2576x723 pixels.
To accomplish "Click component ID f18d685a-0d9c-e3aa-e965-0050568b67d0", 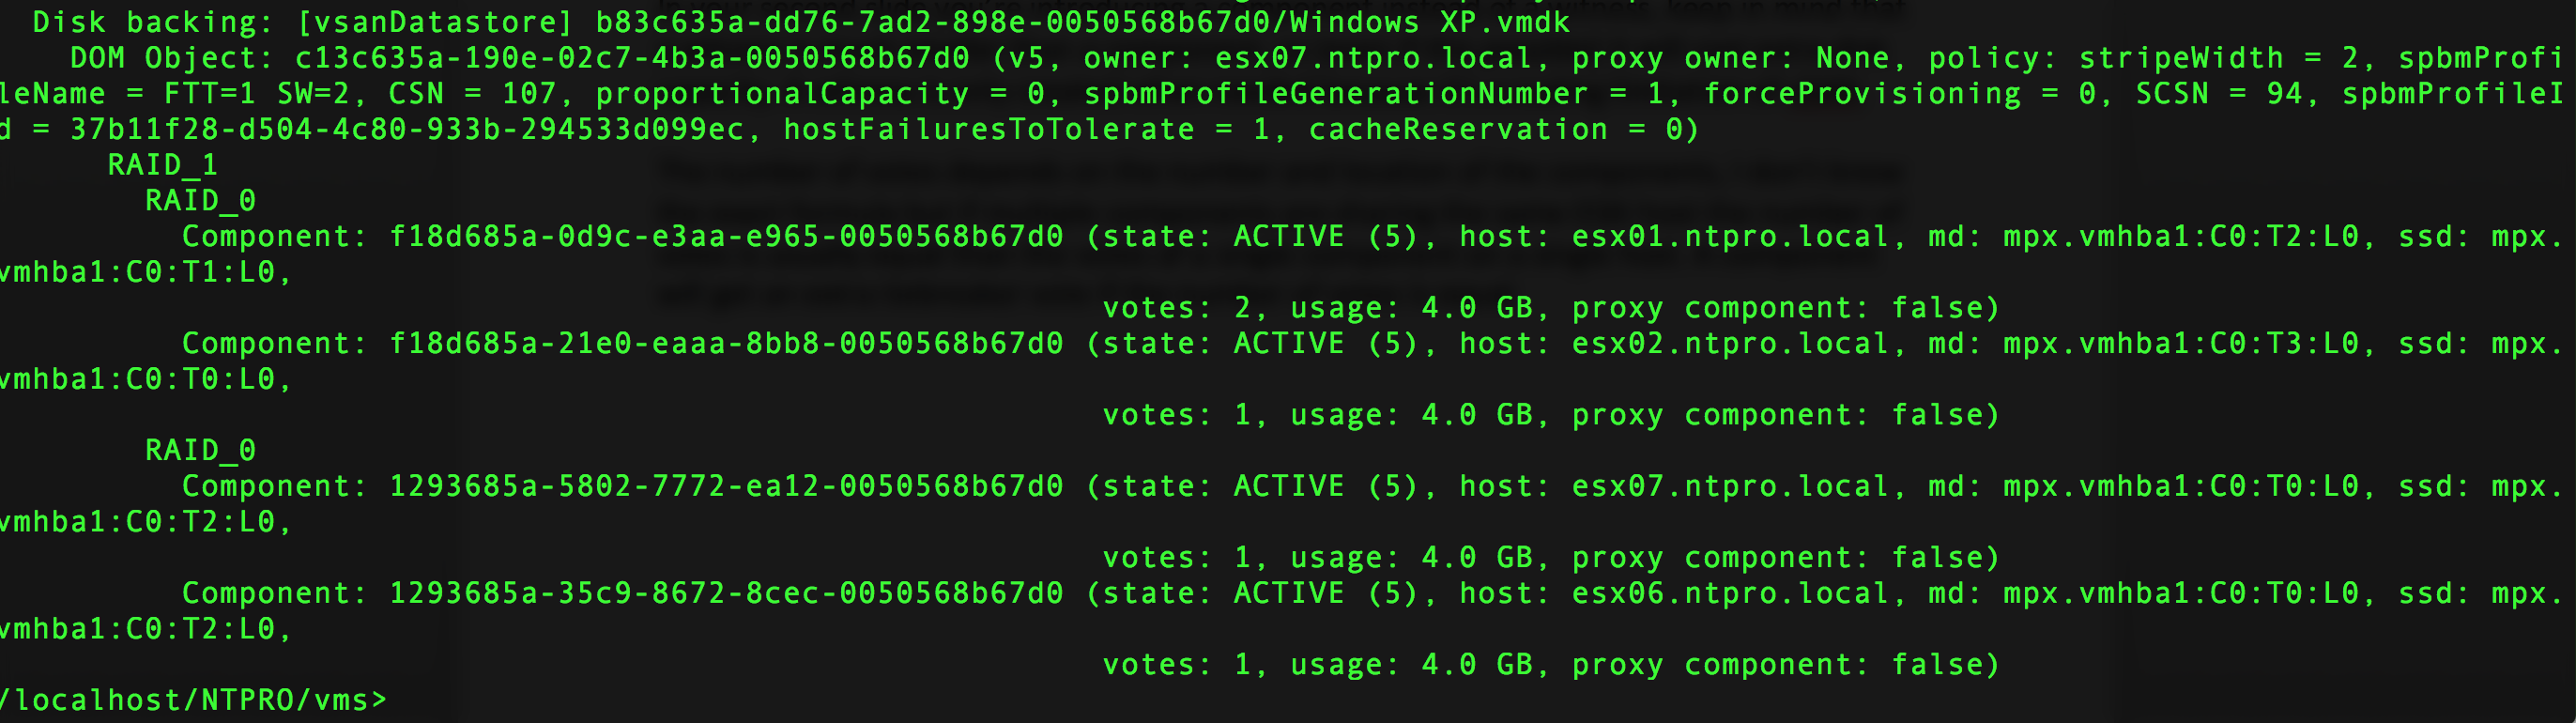I will pos(726,237).
